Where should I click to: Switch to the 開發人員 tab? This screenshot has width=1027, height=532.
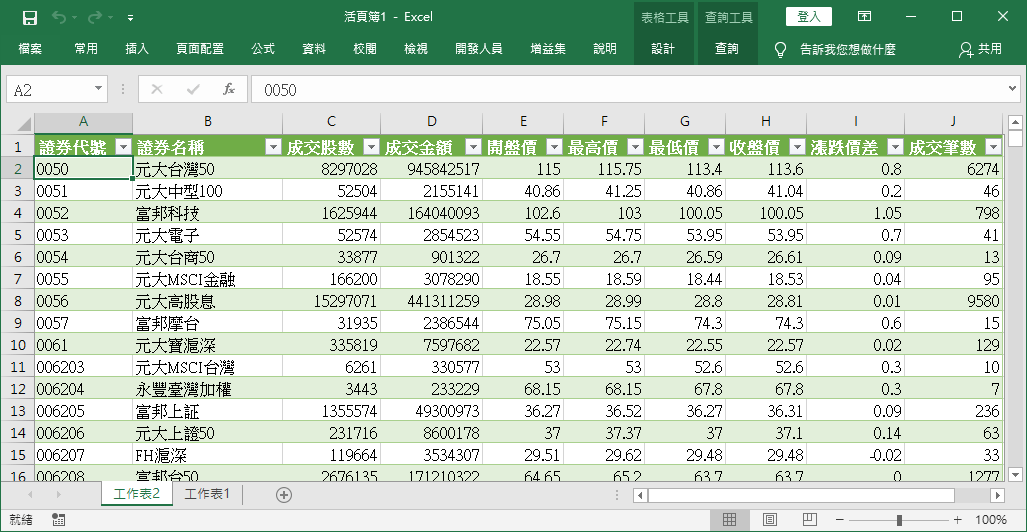[x=479, y=49]
